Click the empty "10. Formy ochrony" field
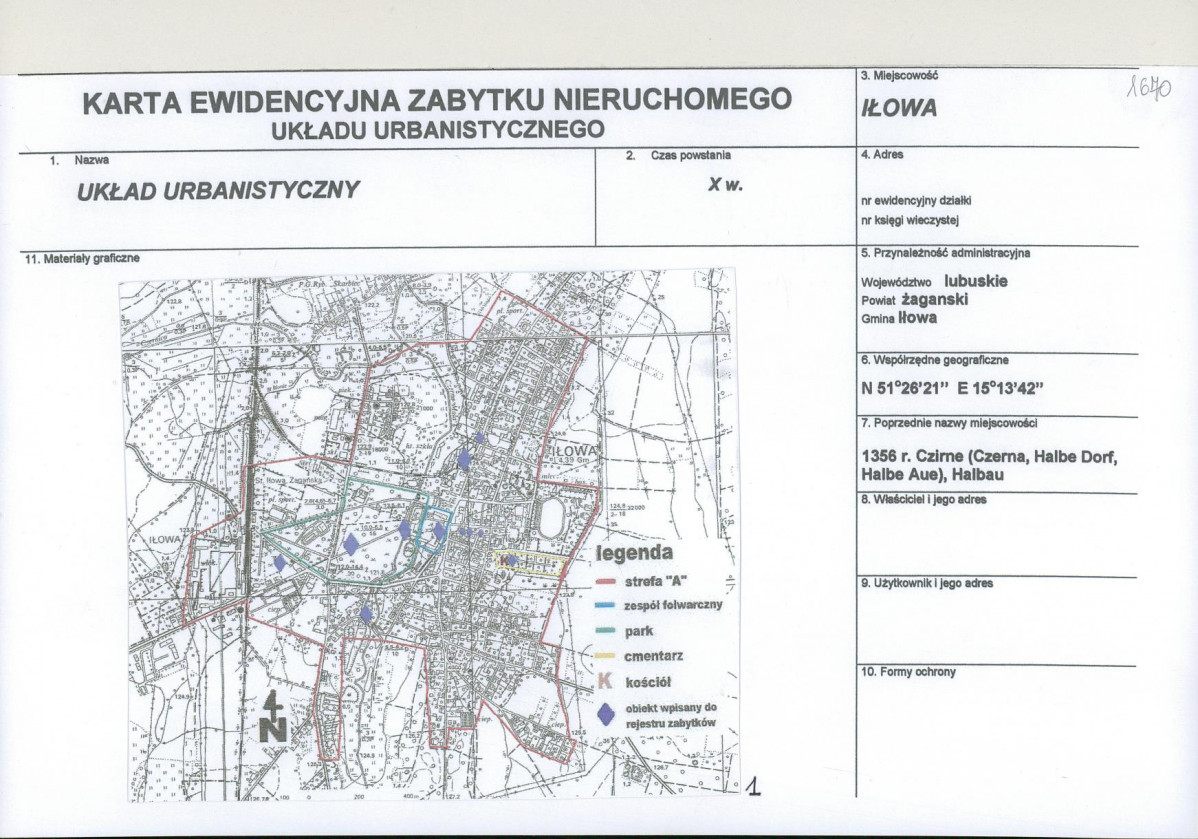1198x839 pixels. tap(995, 735)
